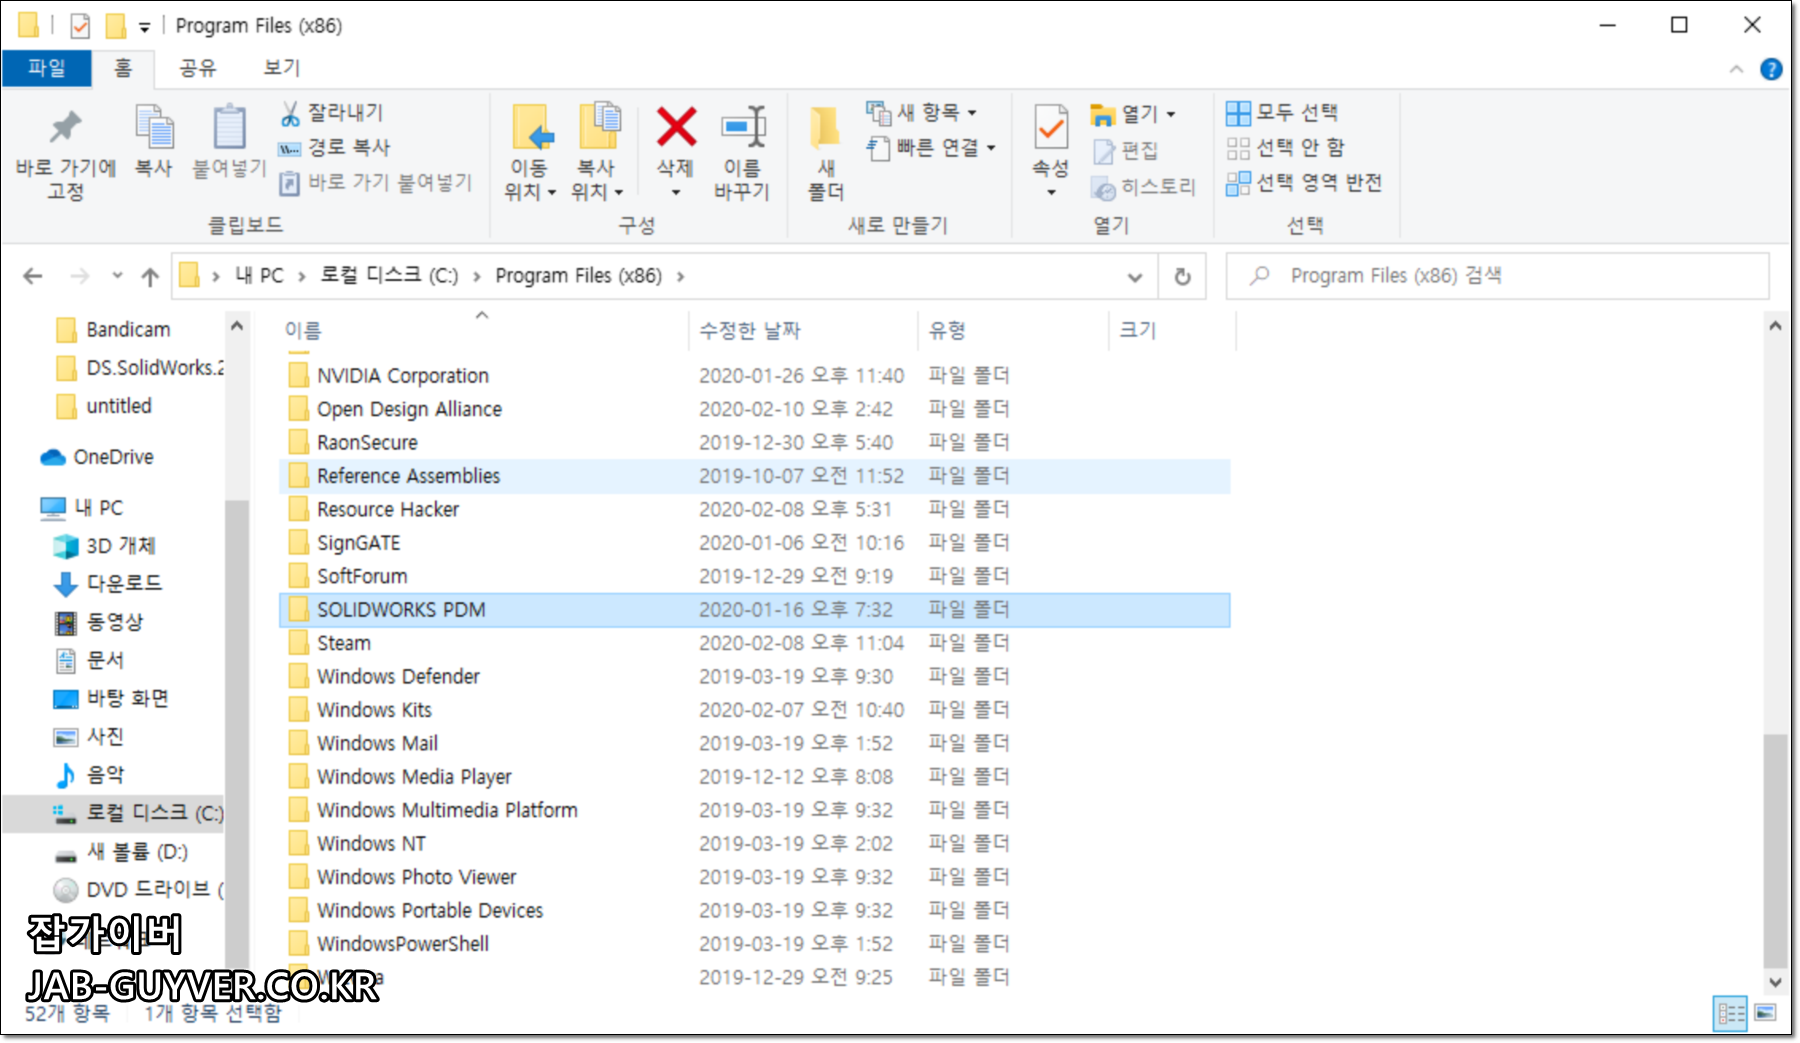Click the navigation pane scrollbar up arrow

point(236,327)
